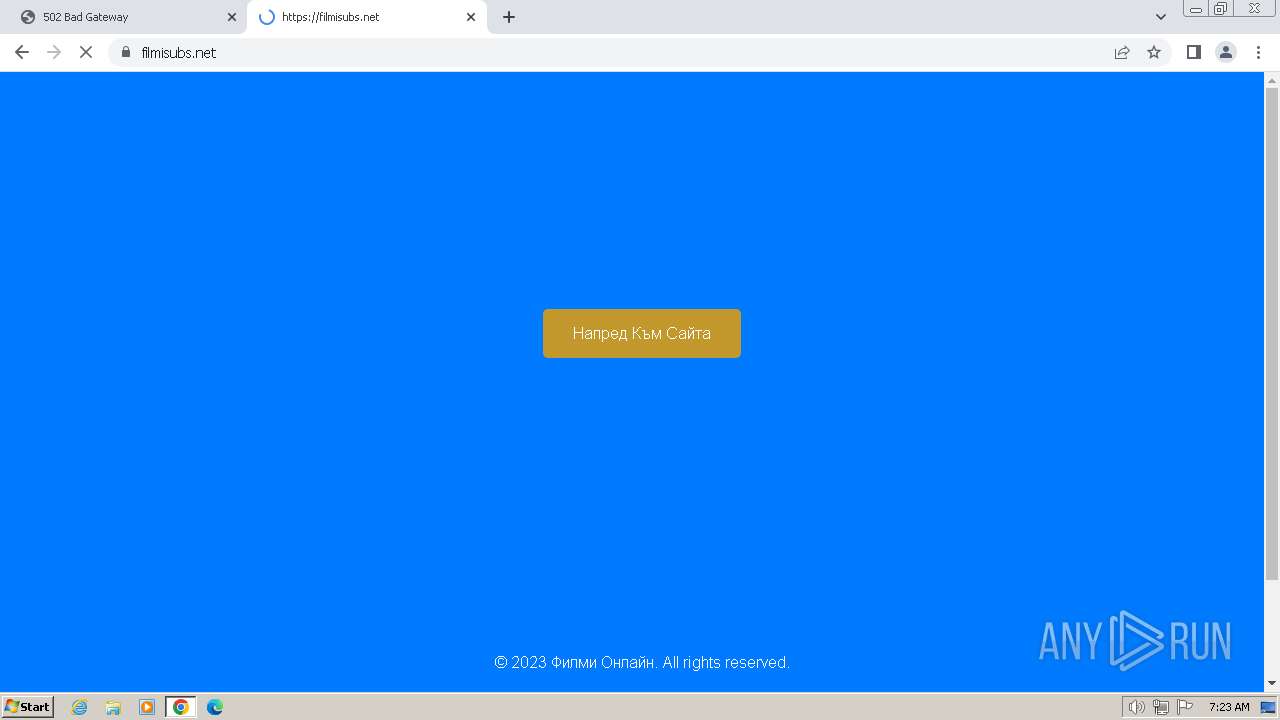Click the copyright Филми Онлайн text
Screen dimensions: 1280x720
click(642, 662)
